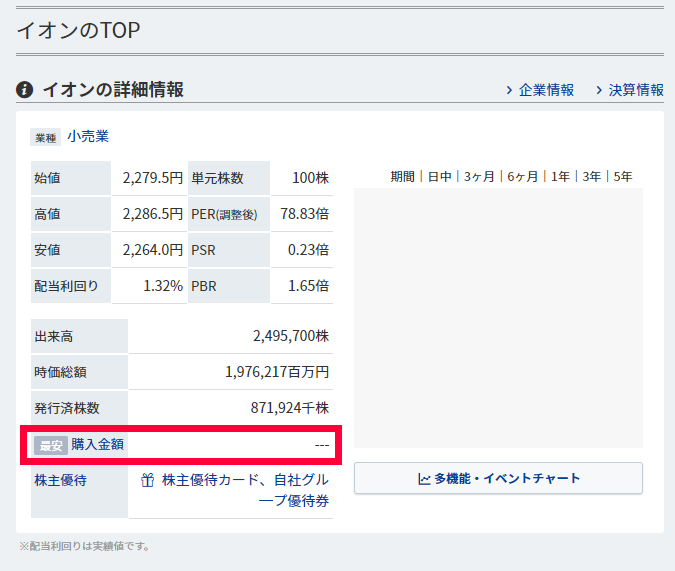Open the 購入金額 link
The width and height of the screenshot is (675, 571).
point(97,444)
